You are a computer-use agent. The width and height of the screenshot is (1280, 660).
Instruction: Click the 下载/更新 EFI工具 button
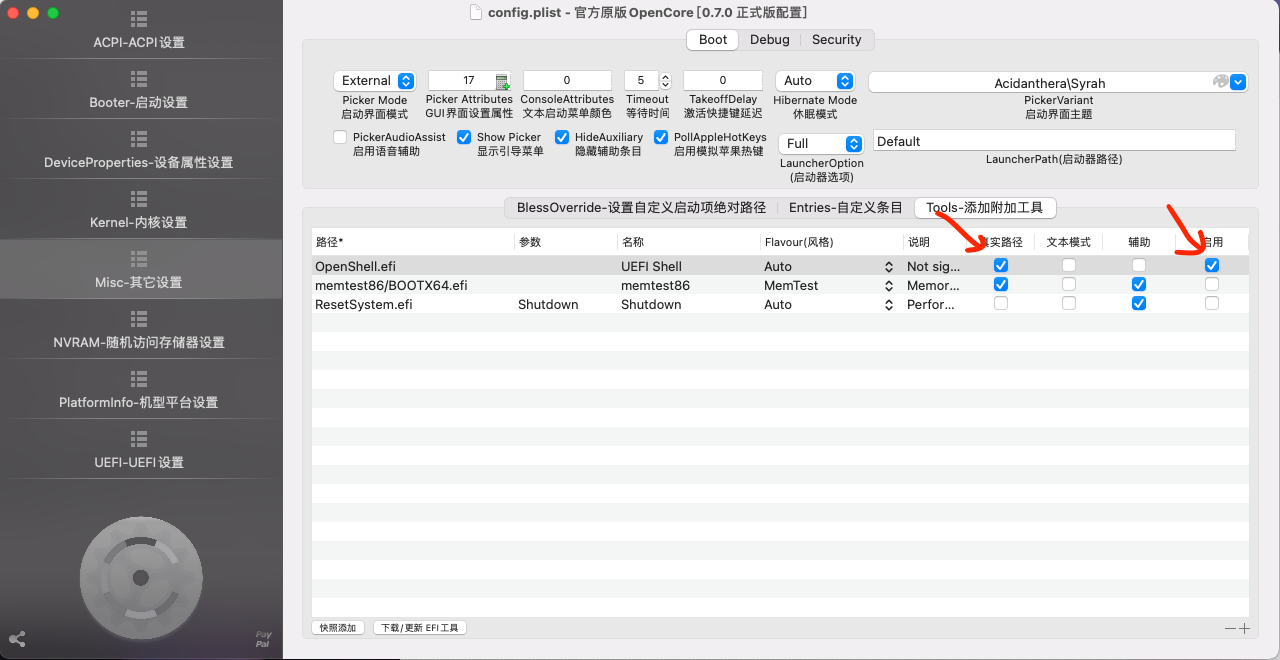[420, 628]
